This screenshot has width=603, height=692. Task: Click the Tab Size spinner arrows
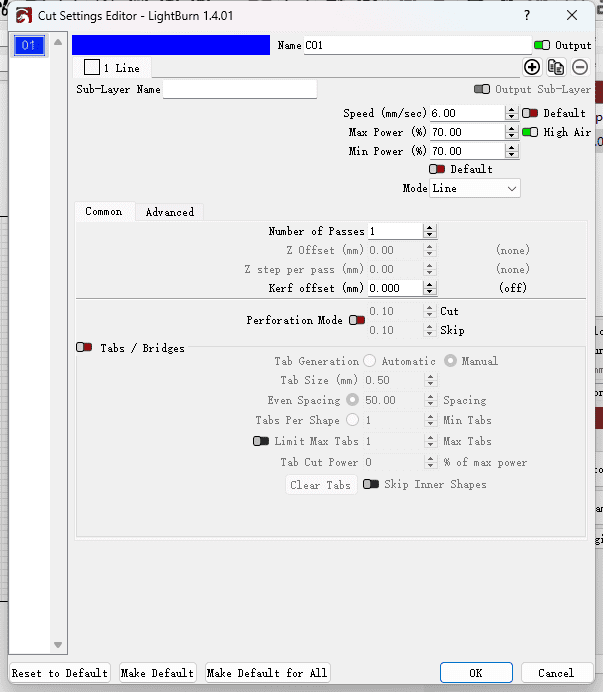pos(430,380)
